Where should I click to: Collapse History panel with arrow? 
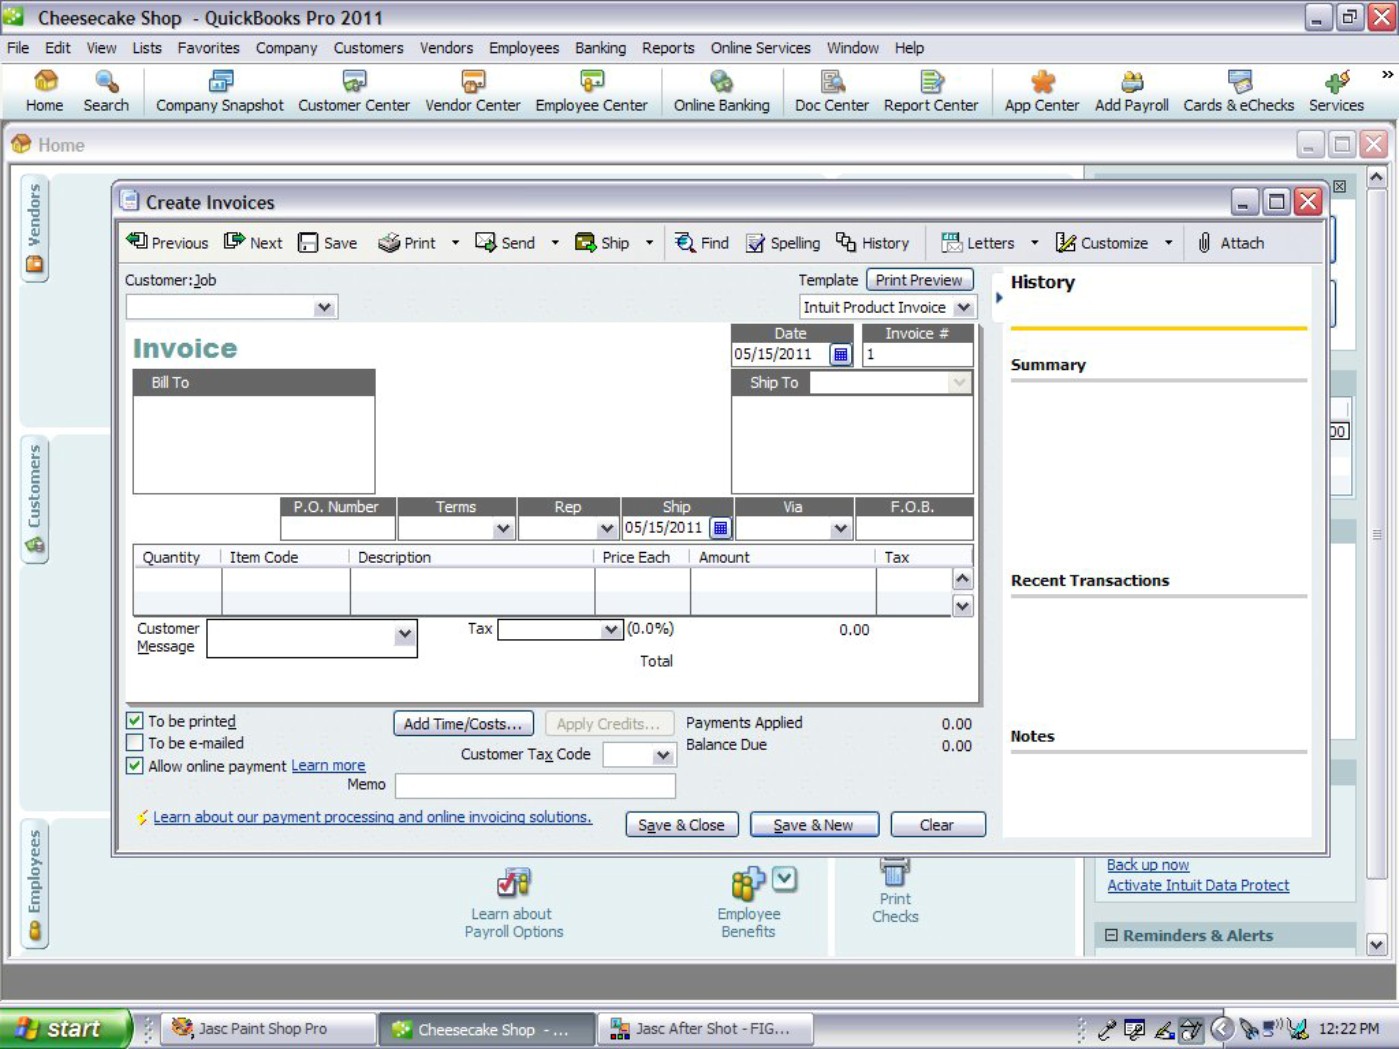pos(998,297)
